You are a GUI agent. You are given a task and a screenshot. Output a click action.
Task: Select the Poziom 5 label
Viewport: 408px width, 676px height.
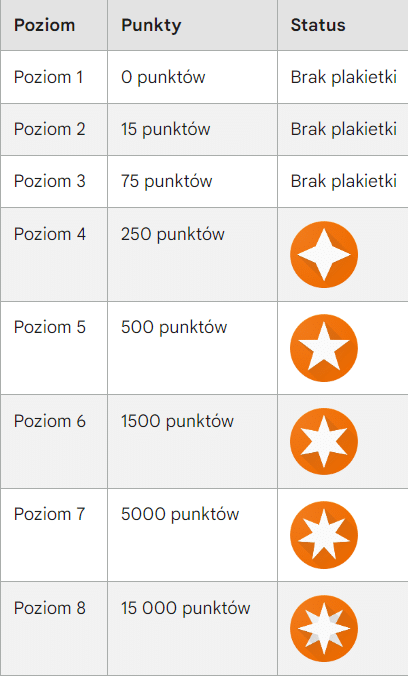point(50,328)
